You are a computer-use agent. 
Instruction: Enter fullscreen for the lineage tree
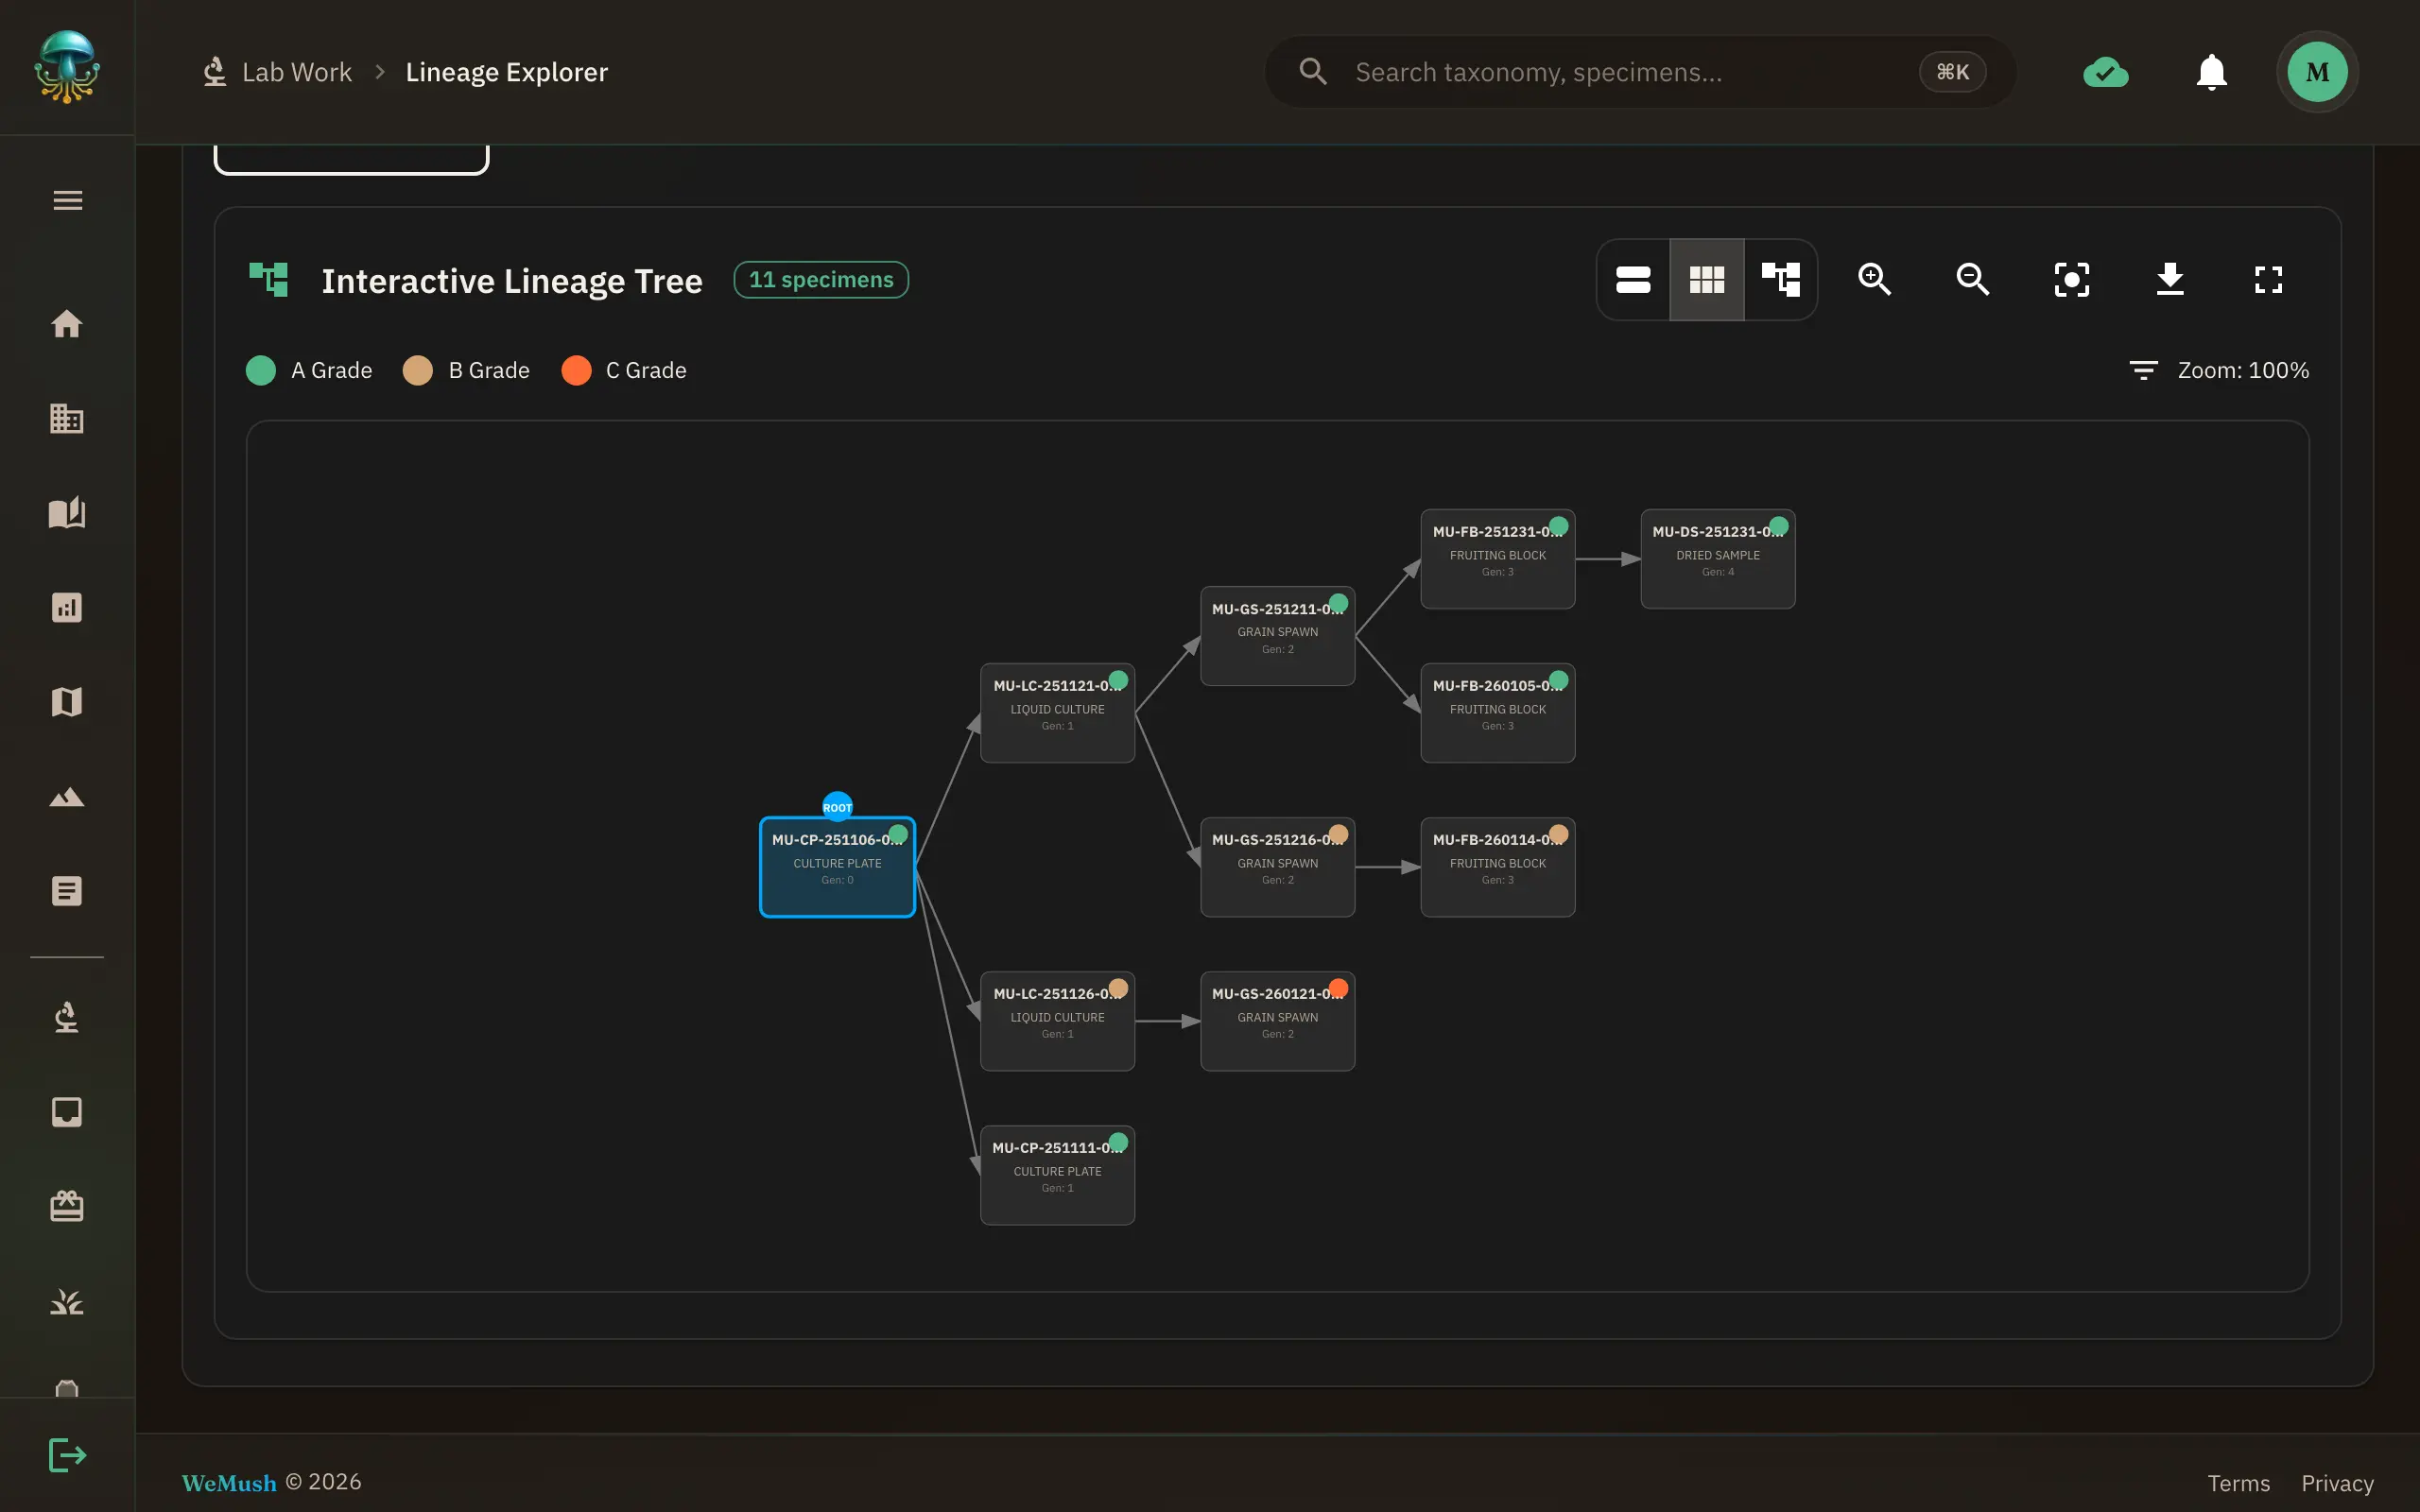pos(2269,279)
